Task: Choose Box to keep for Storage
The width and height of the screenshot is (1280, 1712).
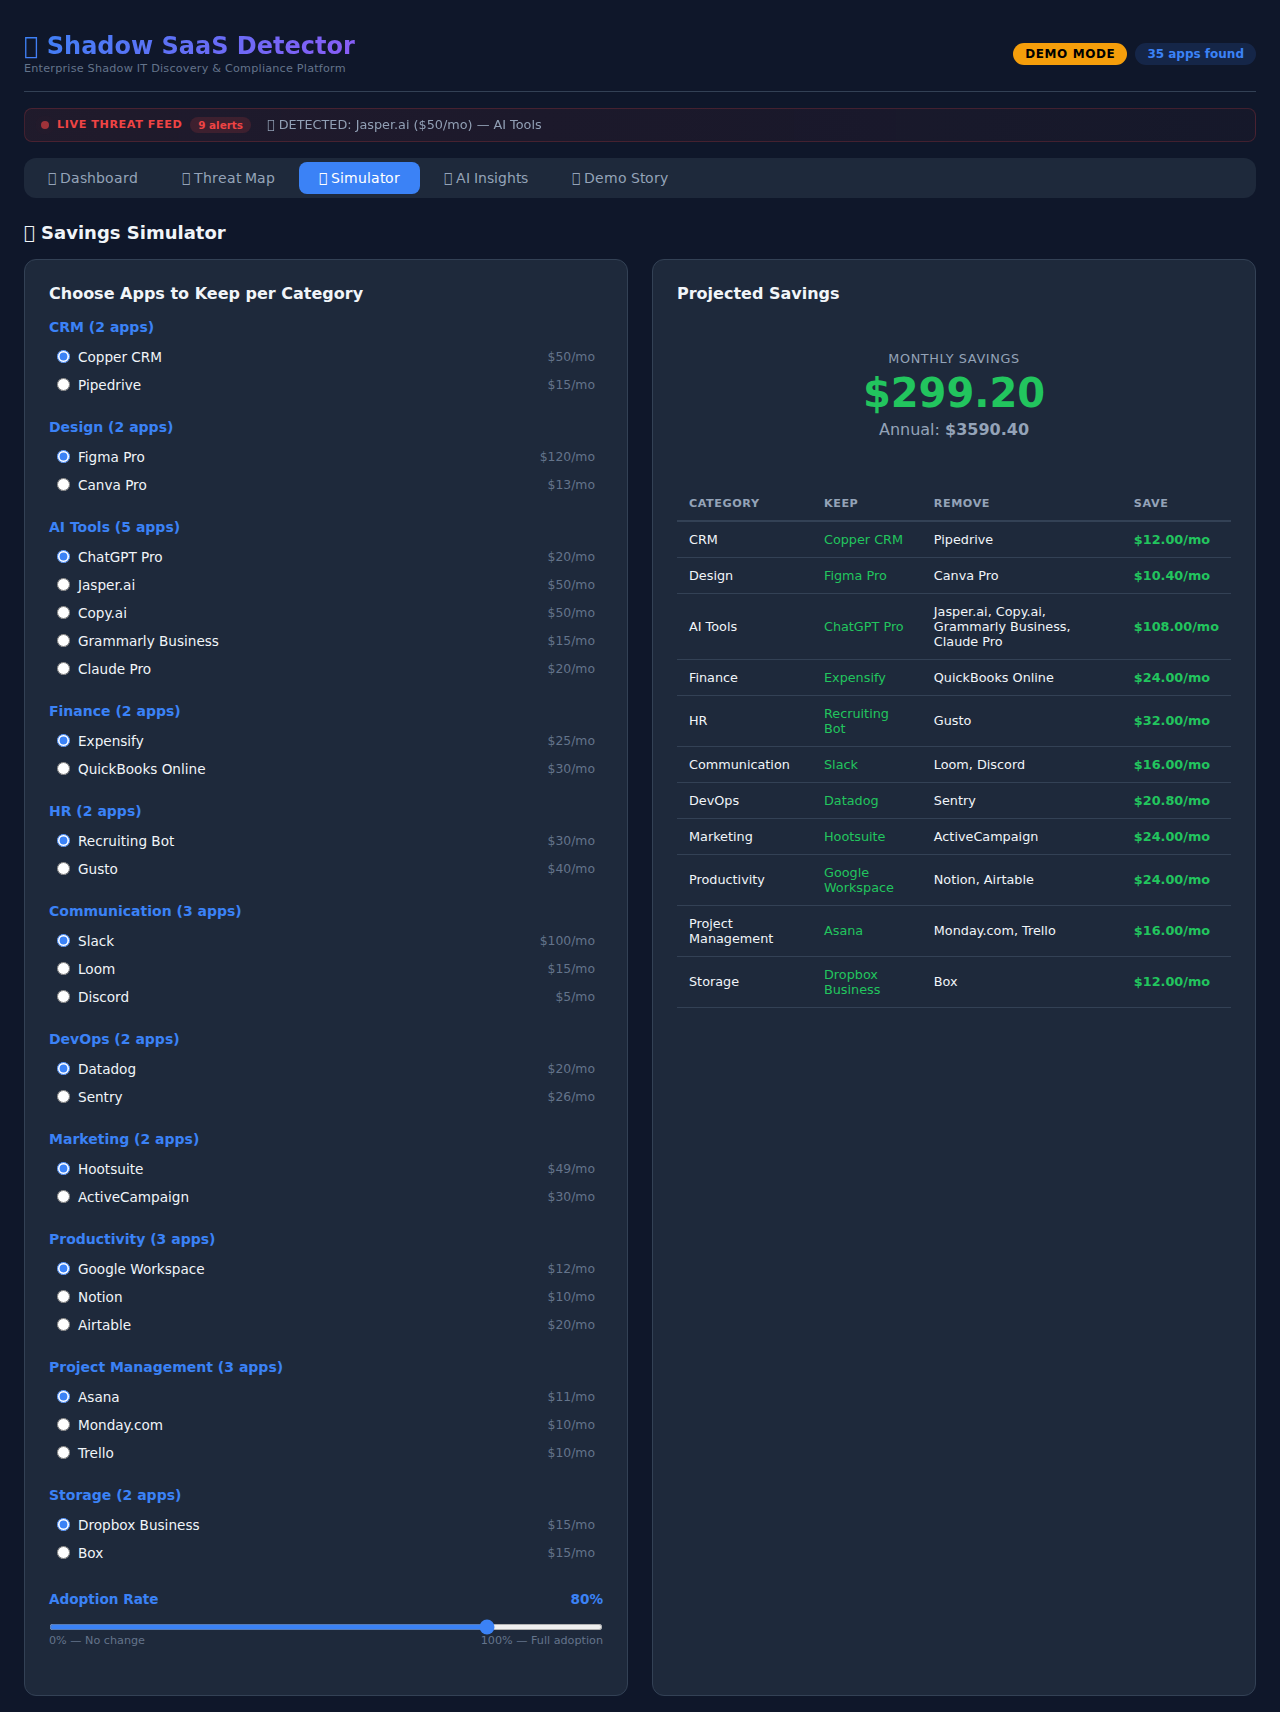Action: click(x=63, y=1553)
